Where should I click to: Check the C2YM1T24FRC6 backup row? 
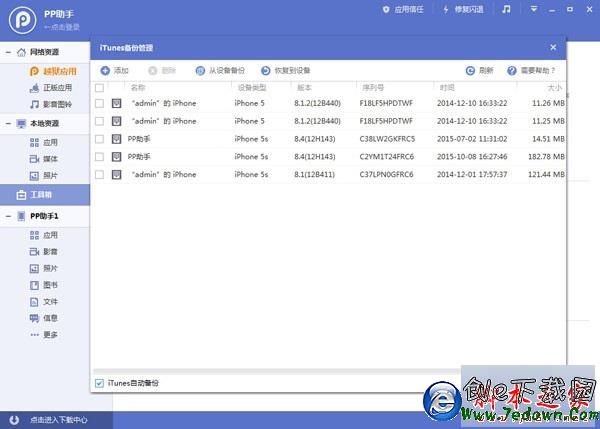[99, 157]
